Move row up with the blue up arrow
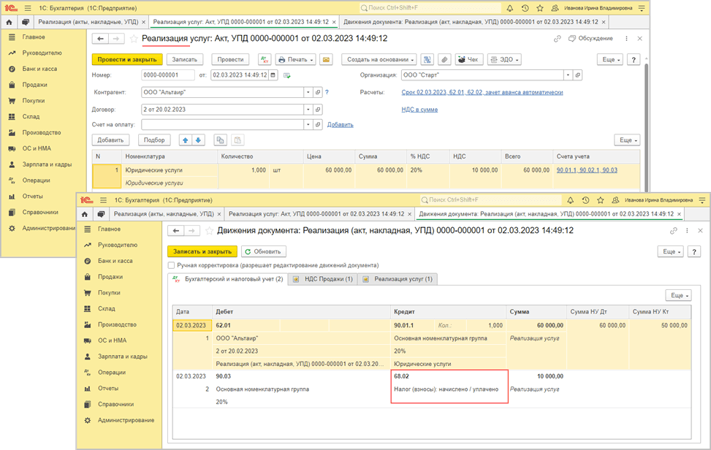The width and height of the screenshot is (711, 450). pos(185,140)
